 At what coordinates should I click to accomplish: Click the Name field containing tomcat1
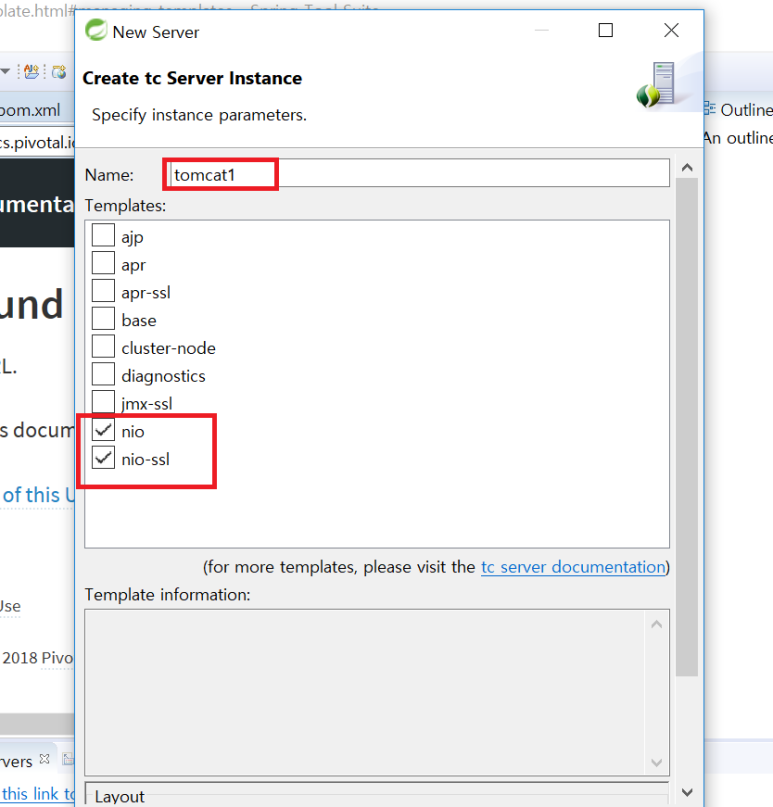pyautogui.click(x=419, y=174)
